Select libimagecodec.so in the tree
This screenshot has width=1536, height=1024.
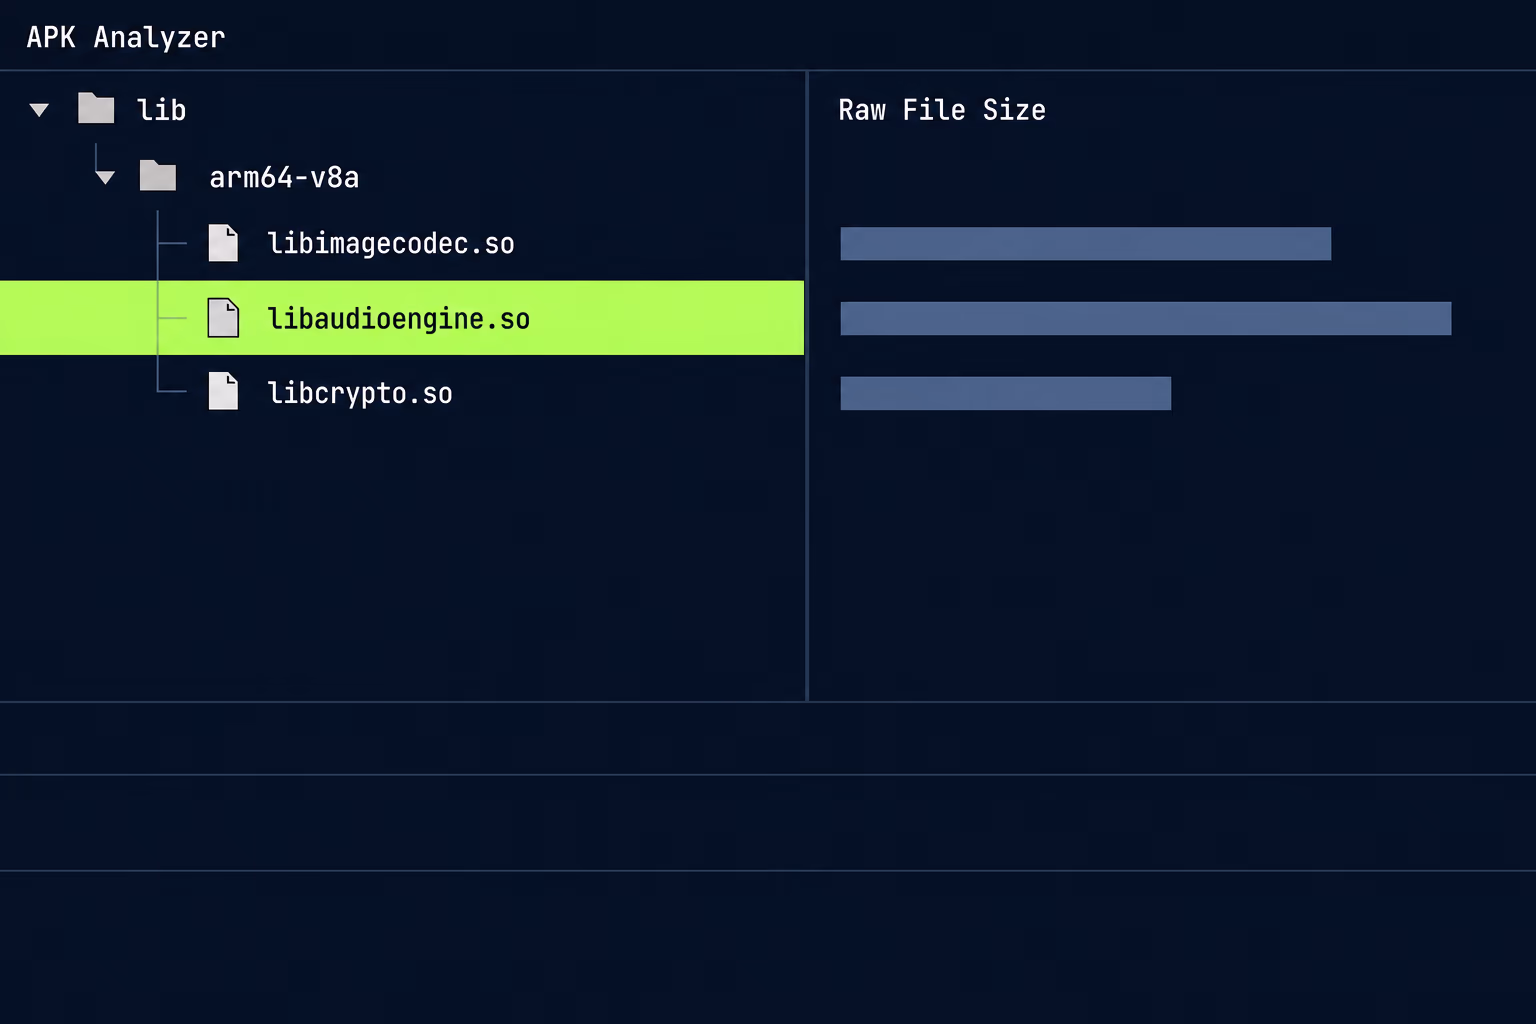(x=391, y=244)
